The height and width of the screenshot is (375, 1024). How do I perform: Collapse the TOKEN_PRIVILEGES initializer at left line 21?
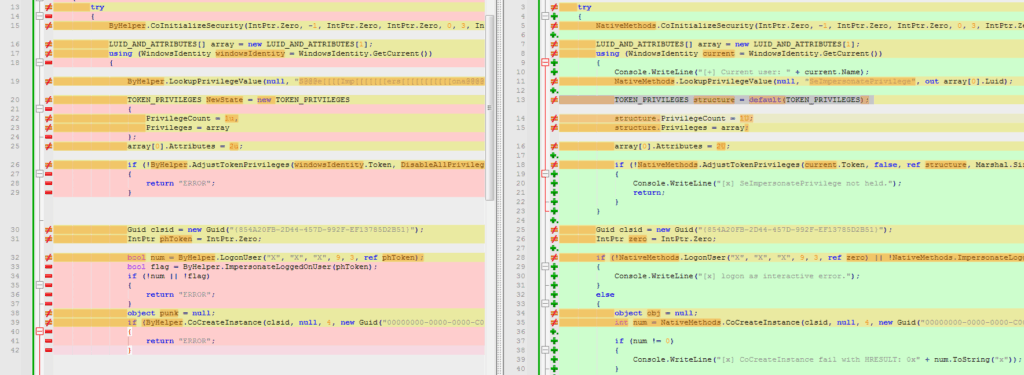point(39,109)
